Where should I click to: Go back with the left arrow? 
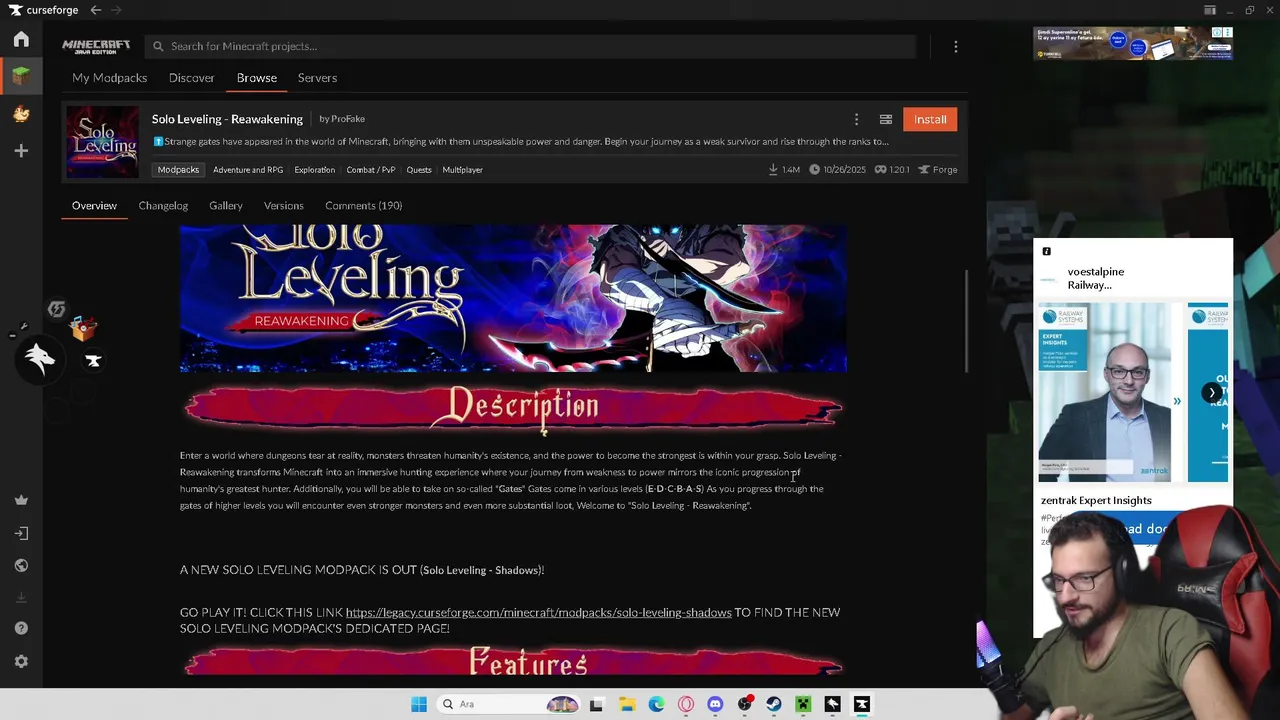[x=95, y=10]
